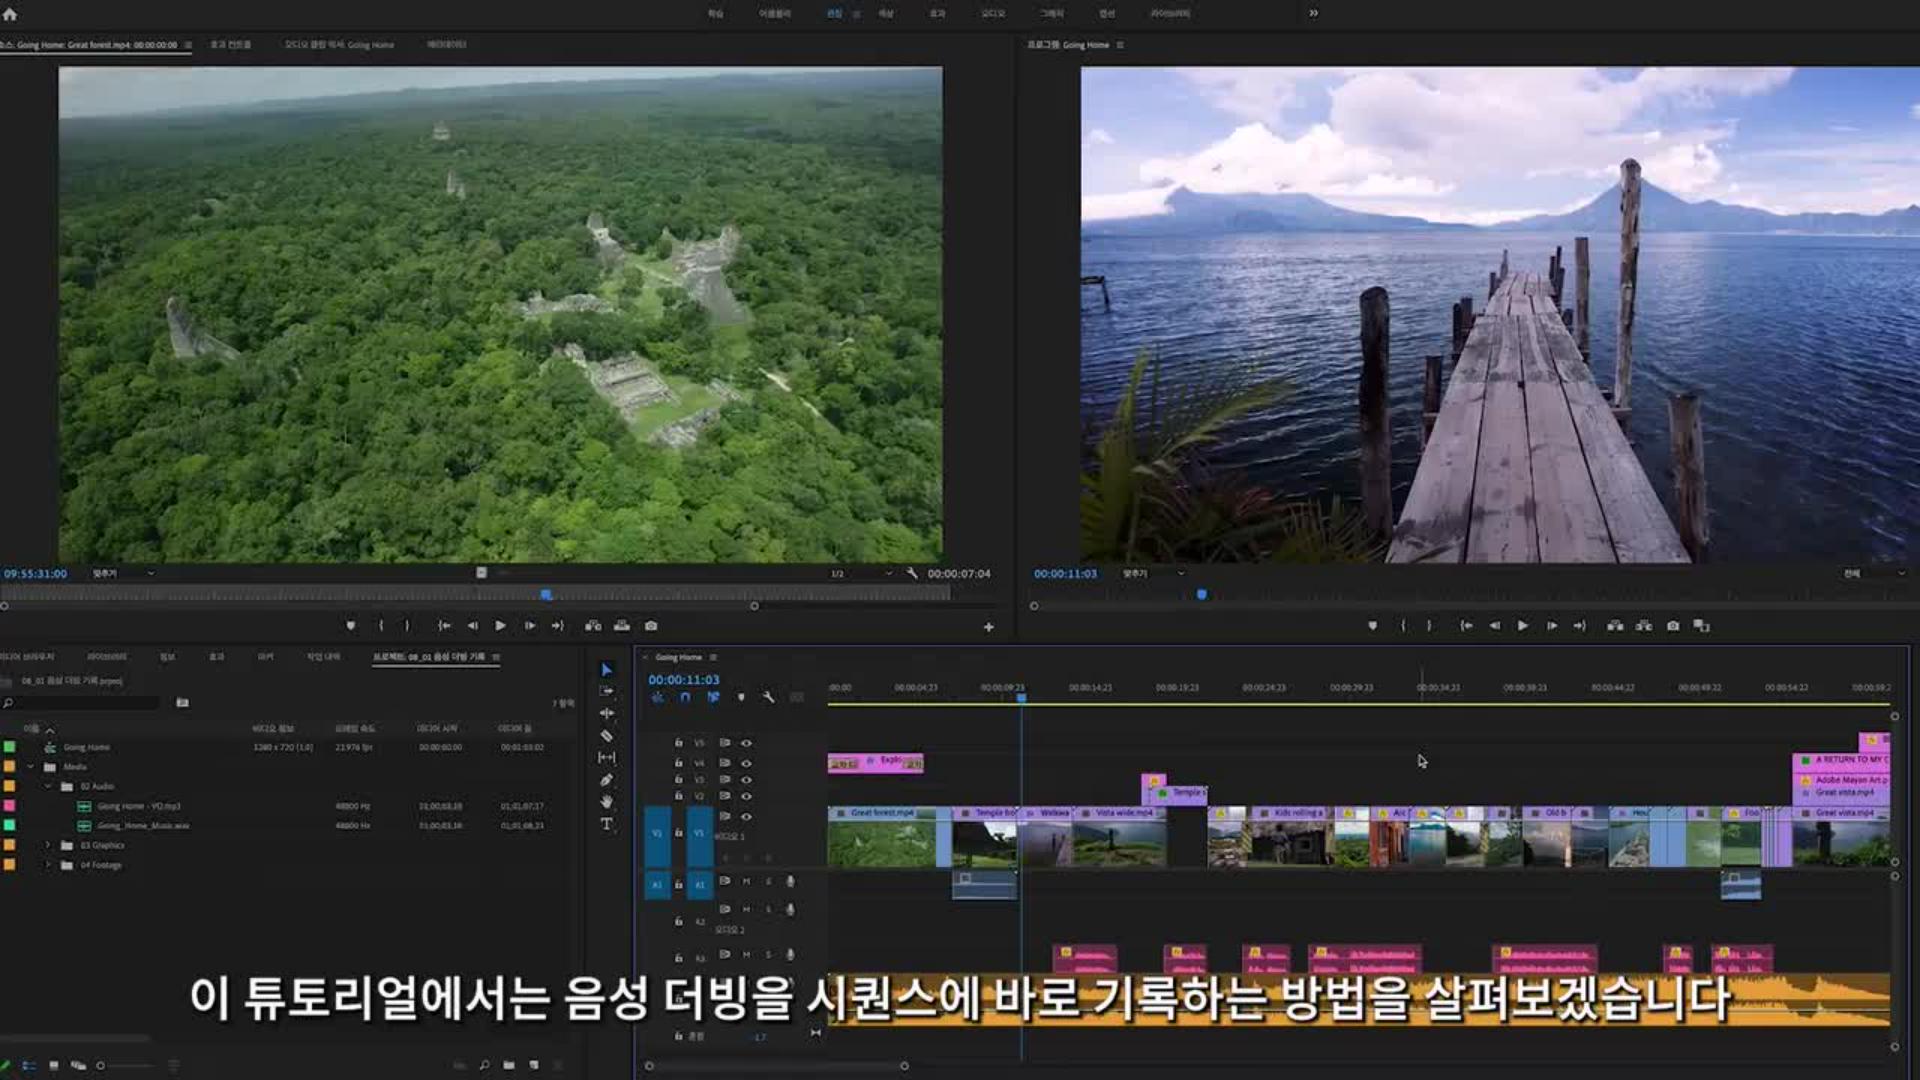Open the Project panel tab

[429, 657]
